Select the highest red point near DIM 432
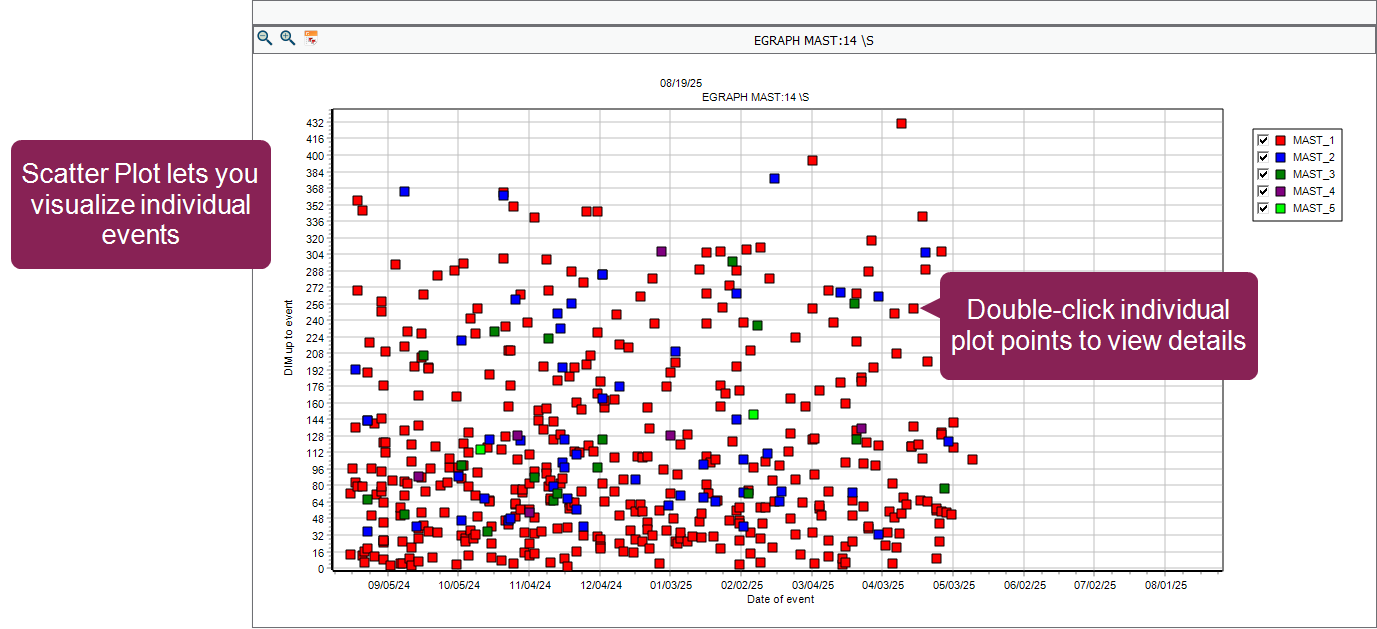Image resolution: width=1377 pixels, height=629 pixels. (901, 123)
